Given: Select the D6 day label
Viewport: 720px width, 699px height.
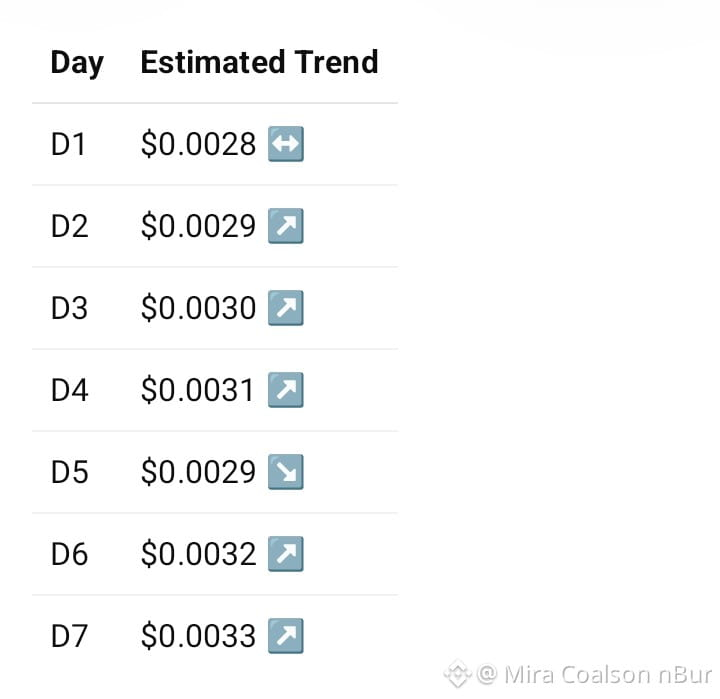Looking at the screenshot, I should [69, 554].
